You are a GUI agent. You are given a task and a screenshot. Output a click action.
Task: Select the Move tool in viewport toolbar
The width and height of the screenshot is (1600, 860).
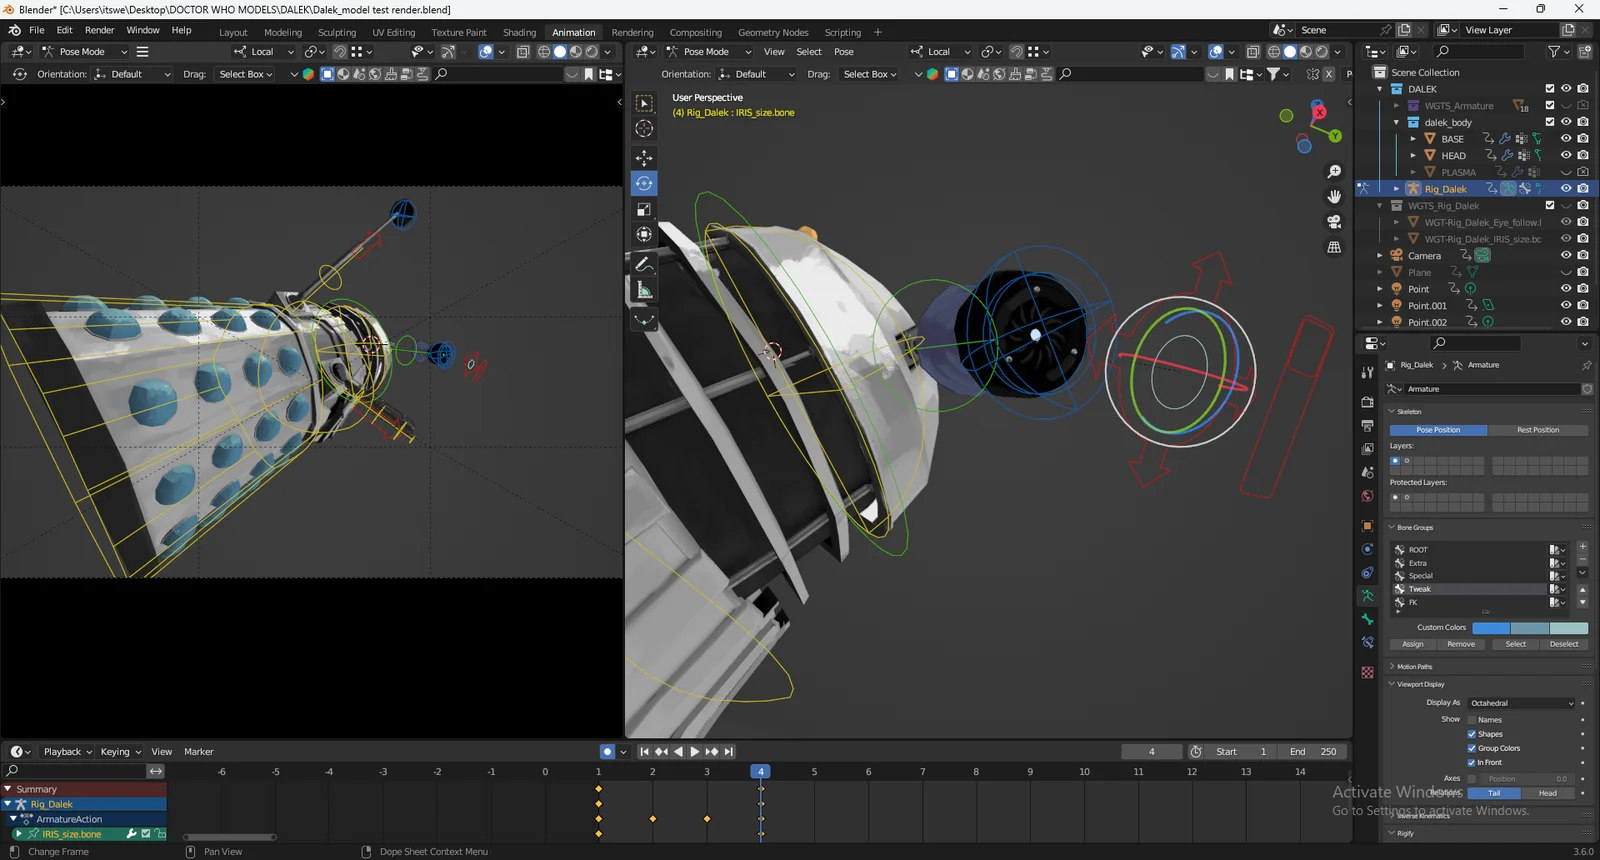644,158
